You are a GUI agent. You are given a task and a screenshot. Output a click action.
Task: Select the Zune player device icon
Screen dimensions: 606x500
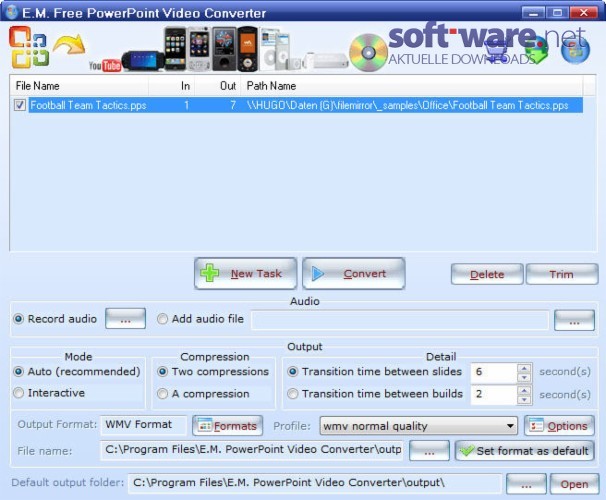(x=224, y=49)
